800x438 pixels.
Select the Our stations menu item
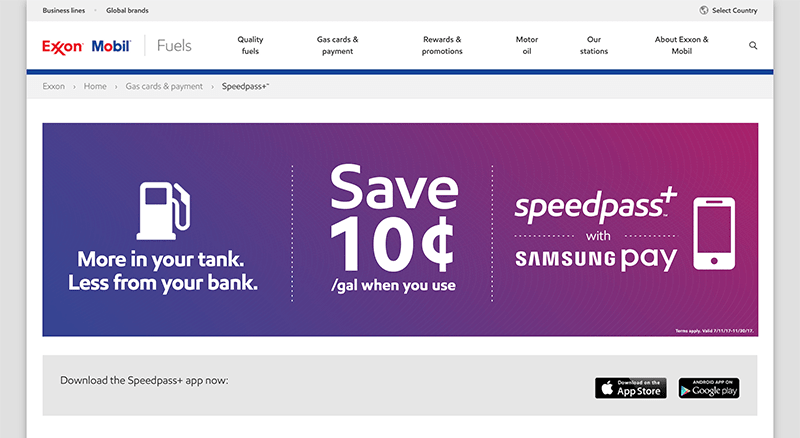click(x=594, y=45)
